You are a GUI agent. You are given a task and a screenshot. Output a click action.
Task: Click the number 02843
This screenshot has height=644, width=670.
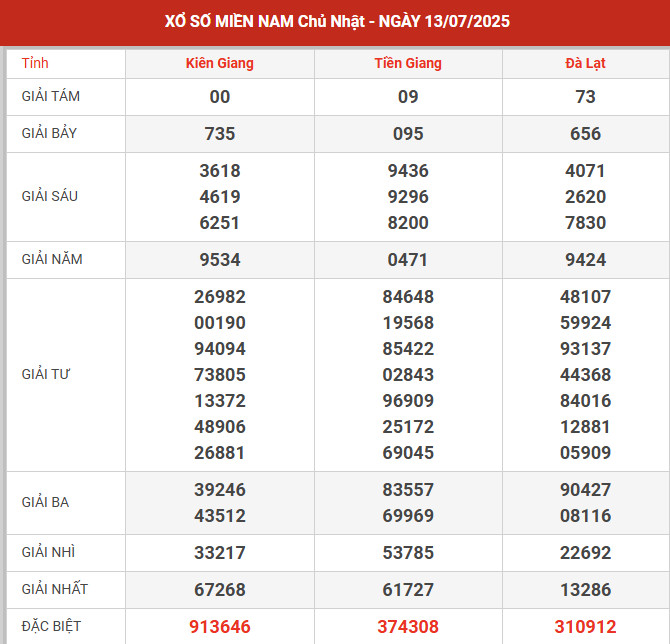click(x=408, y=375)
